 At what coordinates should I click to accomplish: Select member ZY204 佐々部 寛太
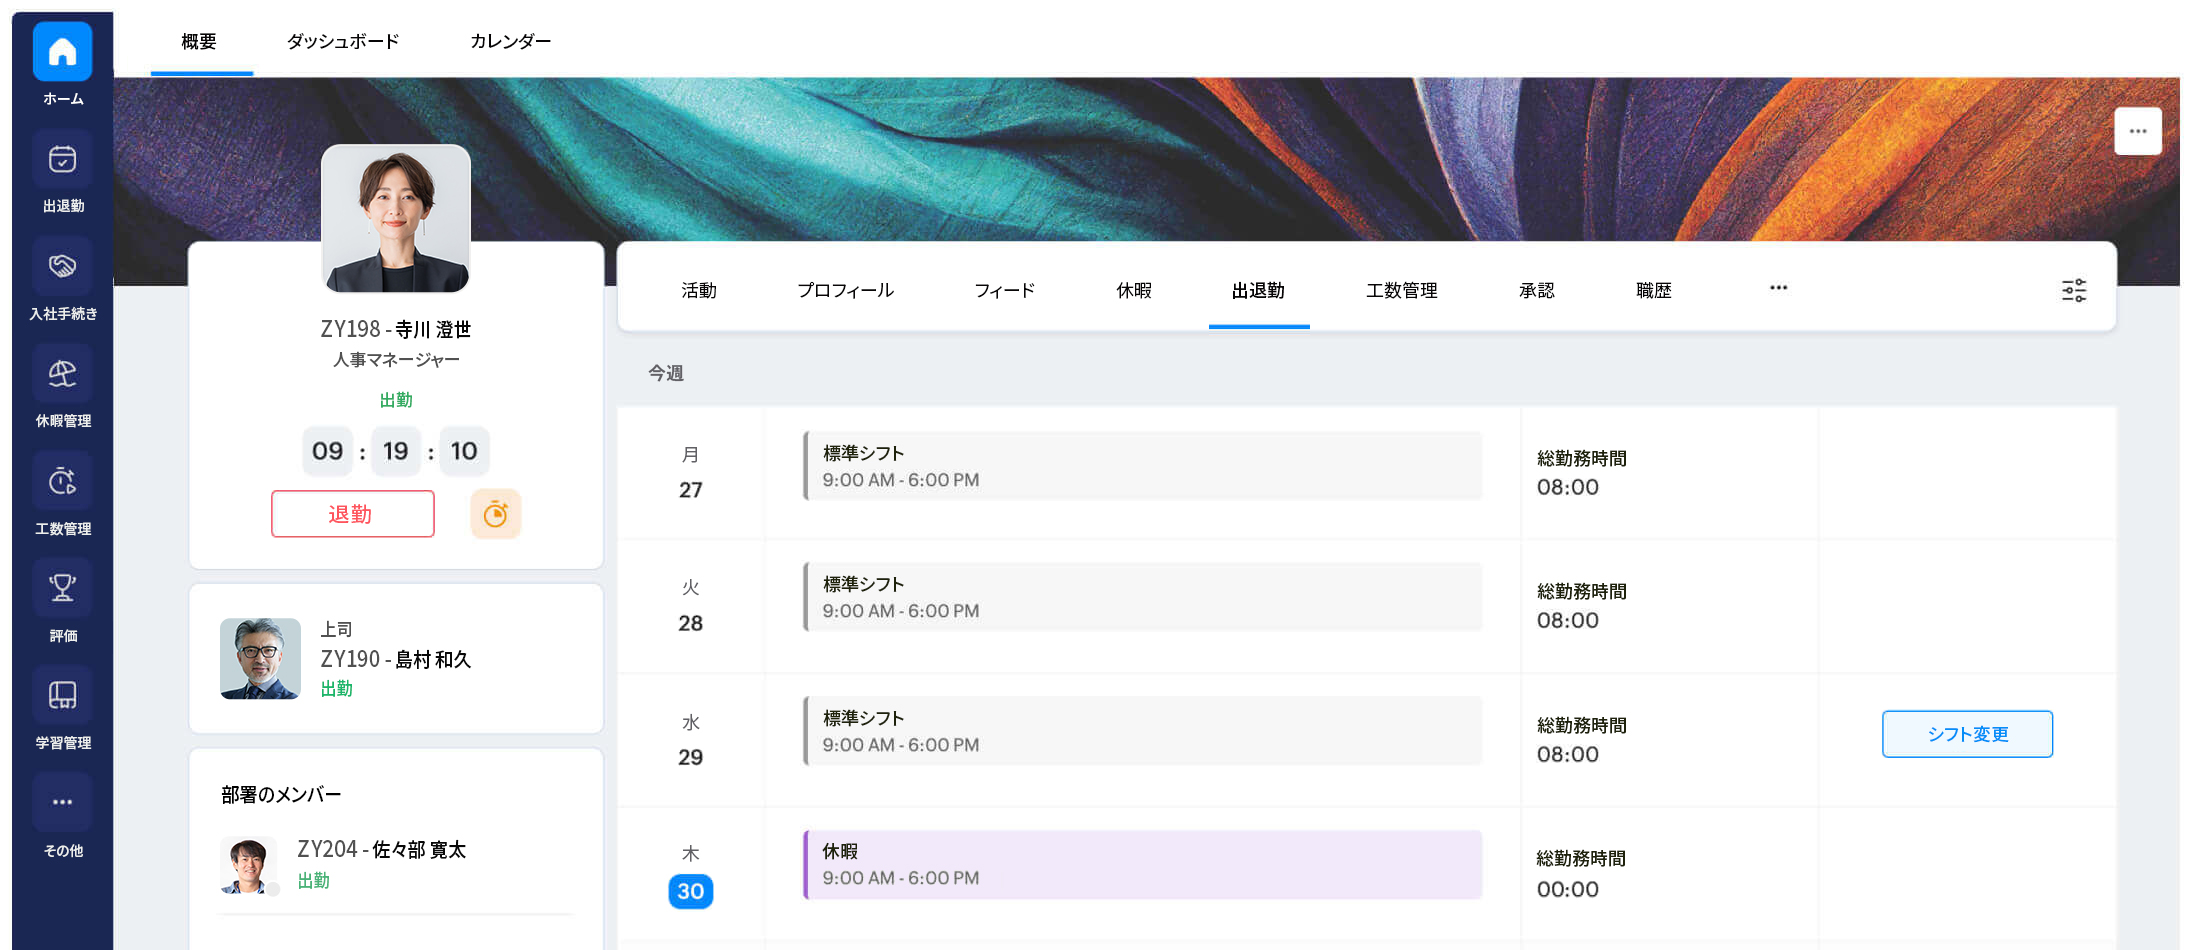(384, 850)
